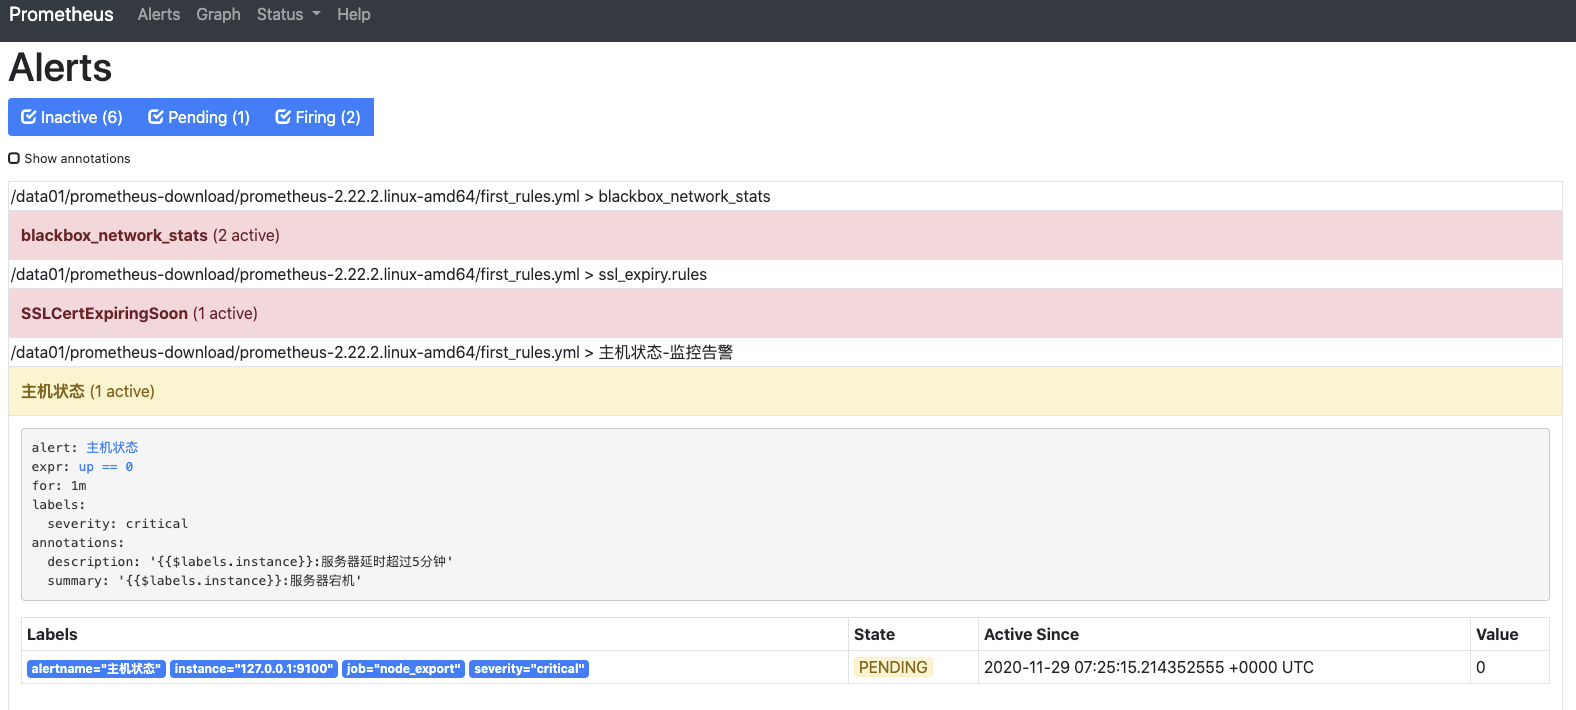The width and height of the screenshot is (1576, 710).
Task: Click the PENDING state badge
Action: click(893, 667)
